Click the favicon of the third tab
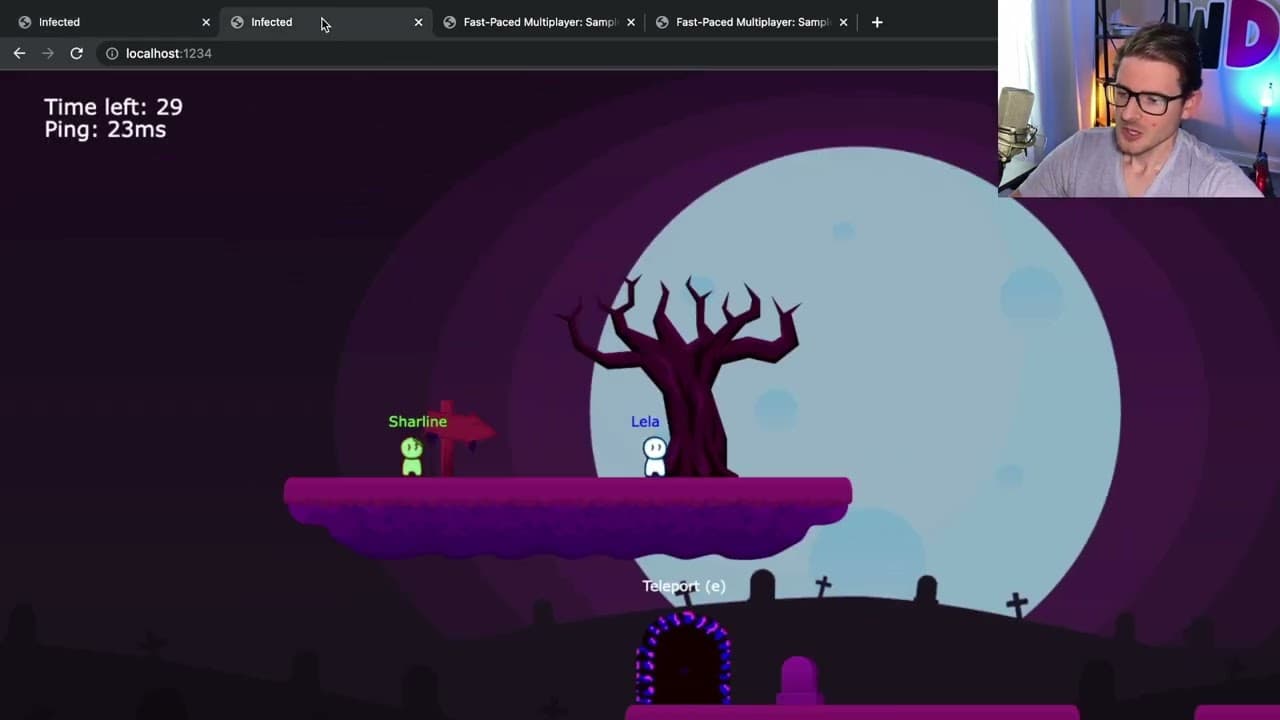This screenshot has width=1280, height=720. (x=450, y=22)
